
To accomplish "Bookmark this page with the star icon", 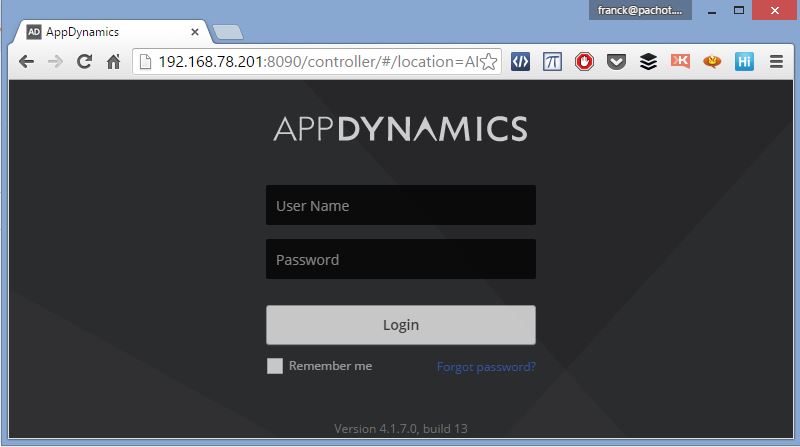I will [x=488, y=62].
